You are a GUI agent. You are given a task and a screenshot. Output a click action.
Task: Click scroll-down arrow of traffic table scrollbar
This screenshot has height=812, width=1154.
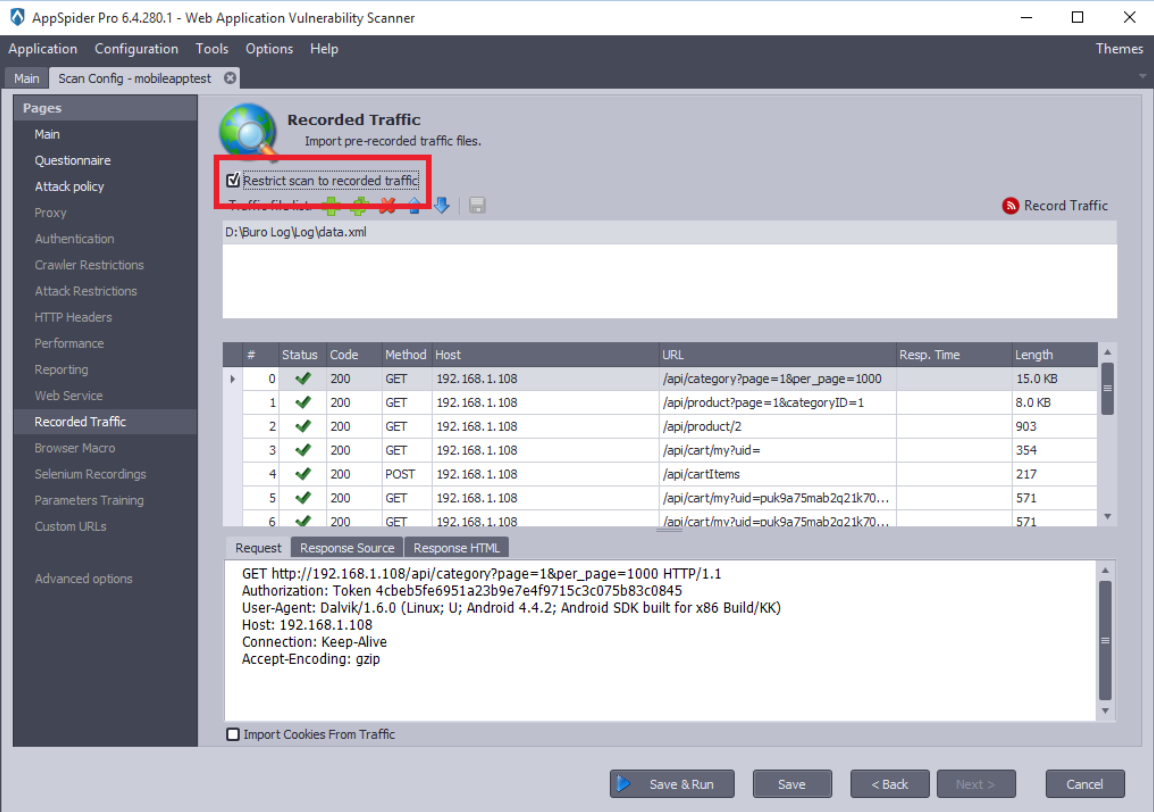pyautogui.click(x=1107, y=517)
